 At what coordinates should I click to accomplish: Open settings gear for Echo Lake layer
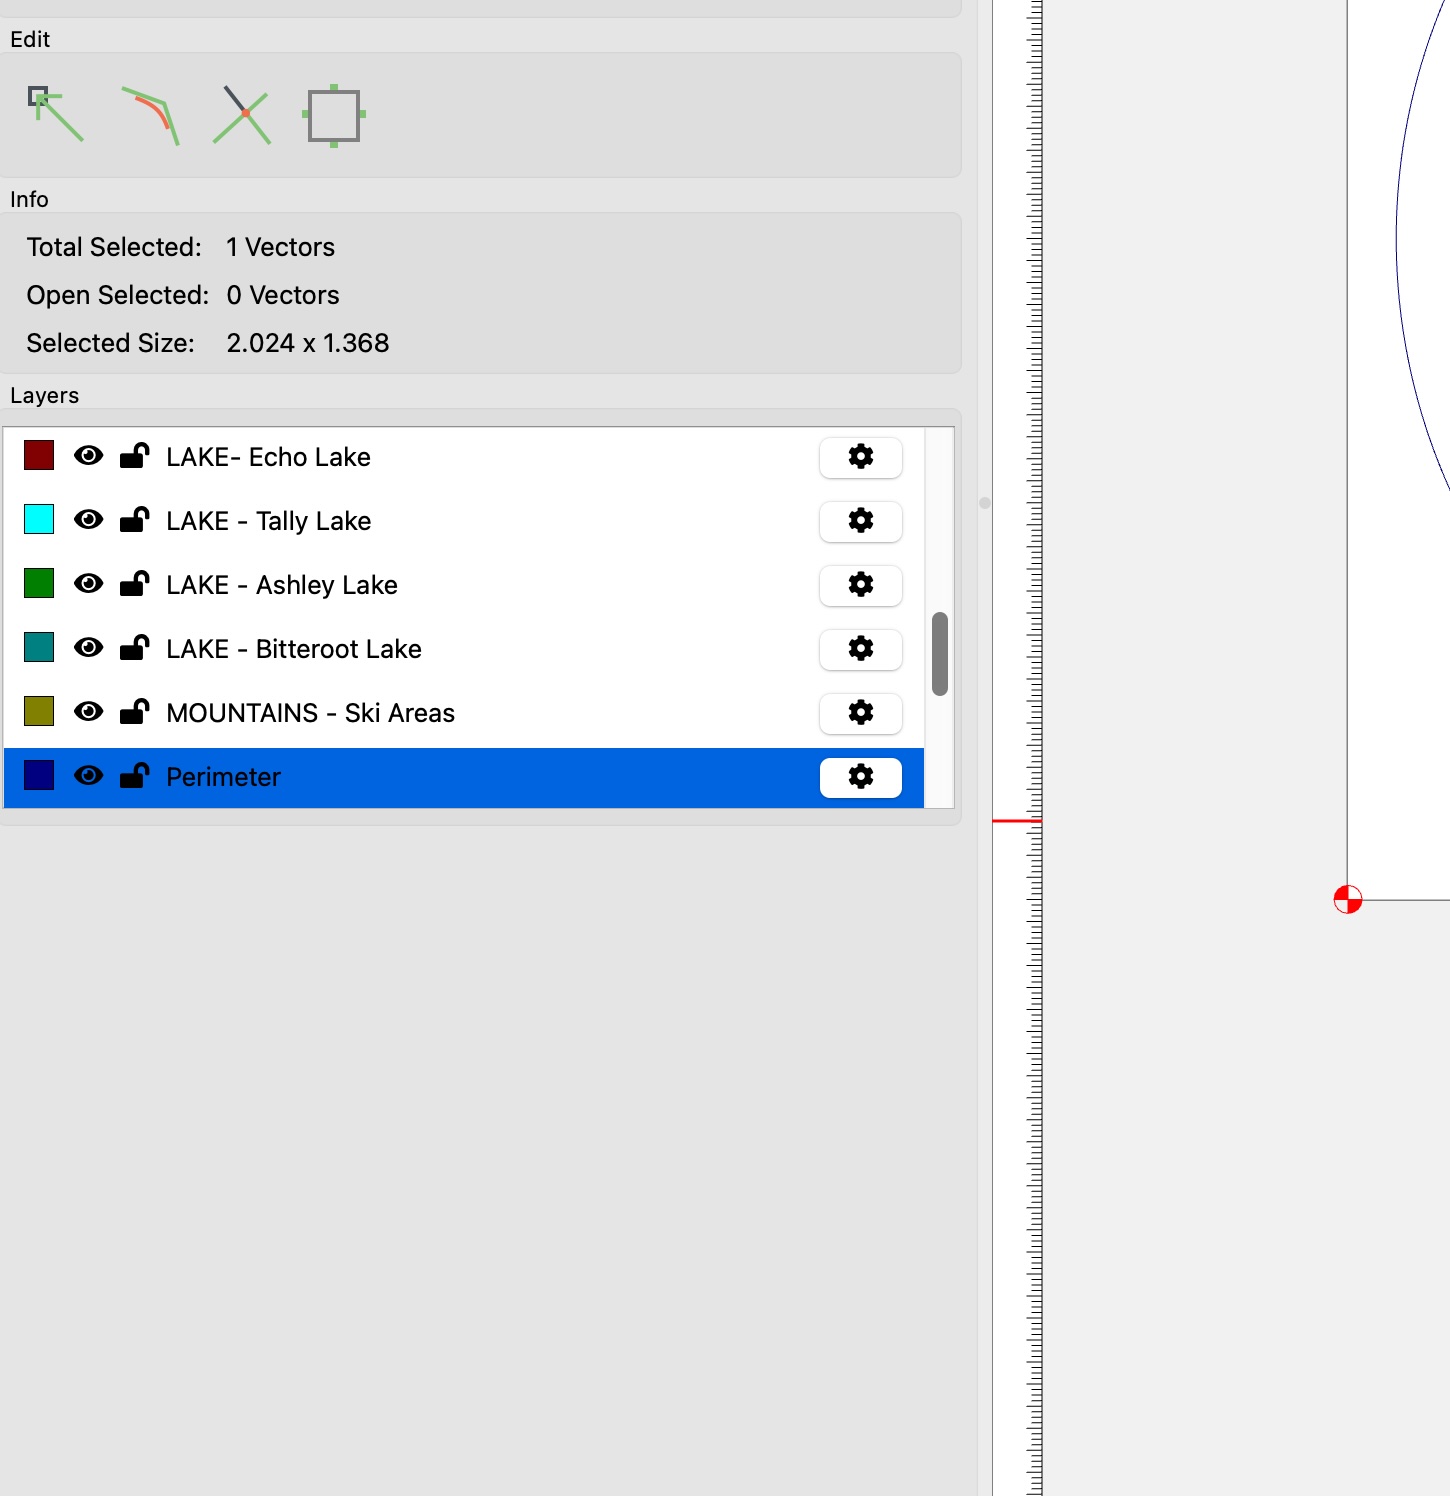[860, 457]
